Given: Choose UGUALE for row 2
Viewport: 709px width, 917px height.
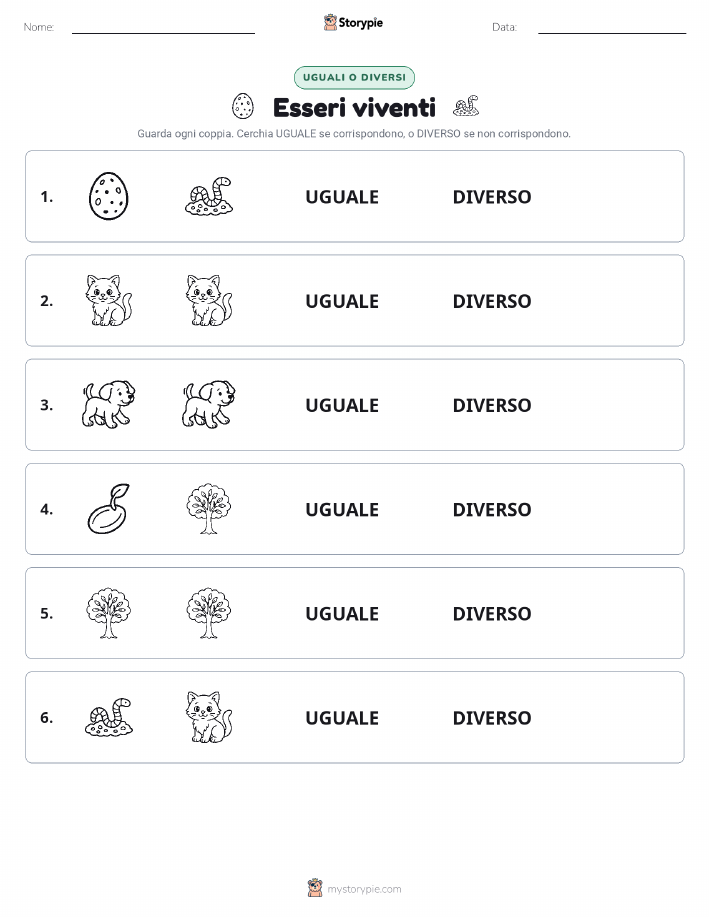Looking at the screenshot, I should click(342, 301).
